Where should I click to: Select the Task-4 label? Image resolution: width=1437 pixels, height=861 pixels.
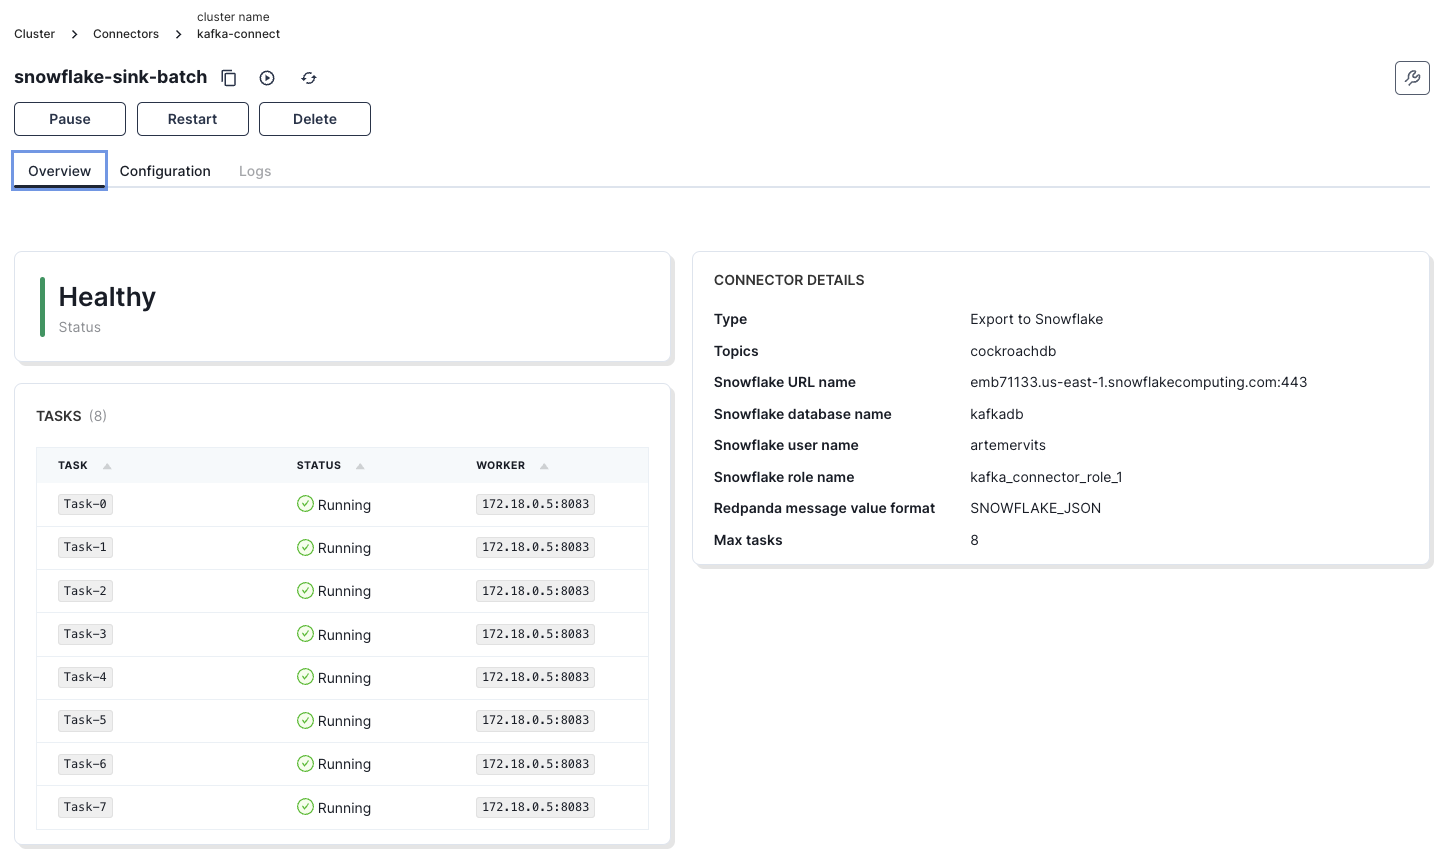tap(85, 677)
